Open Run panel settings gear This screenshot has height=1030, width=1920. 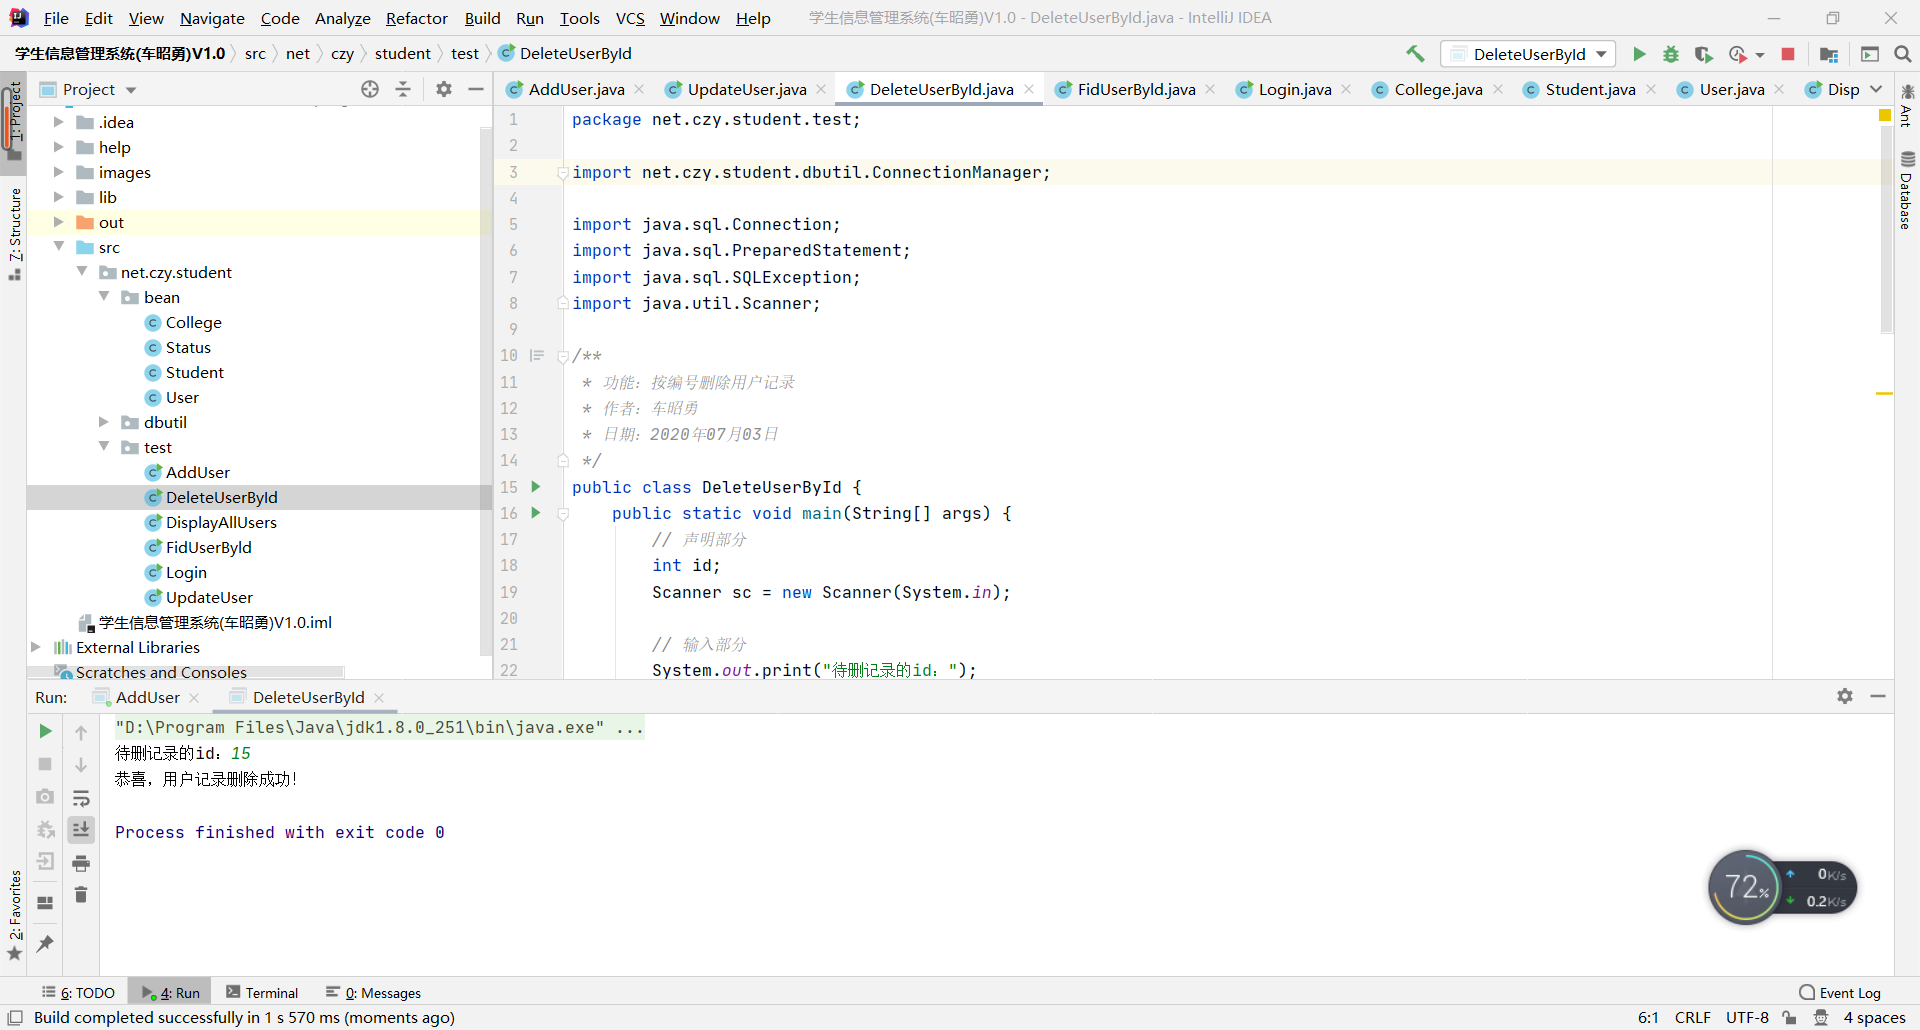(x=1845, y=696)
